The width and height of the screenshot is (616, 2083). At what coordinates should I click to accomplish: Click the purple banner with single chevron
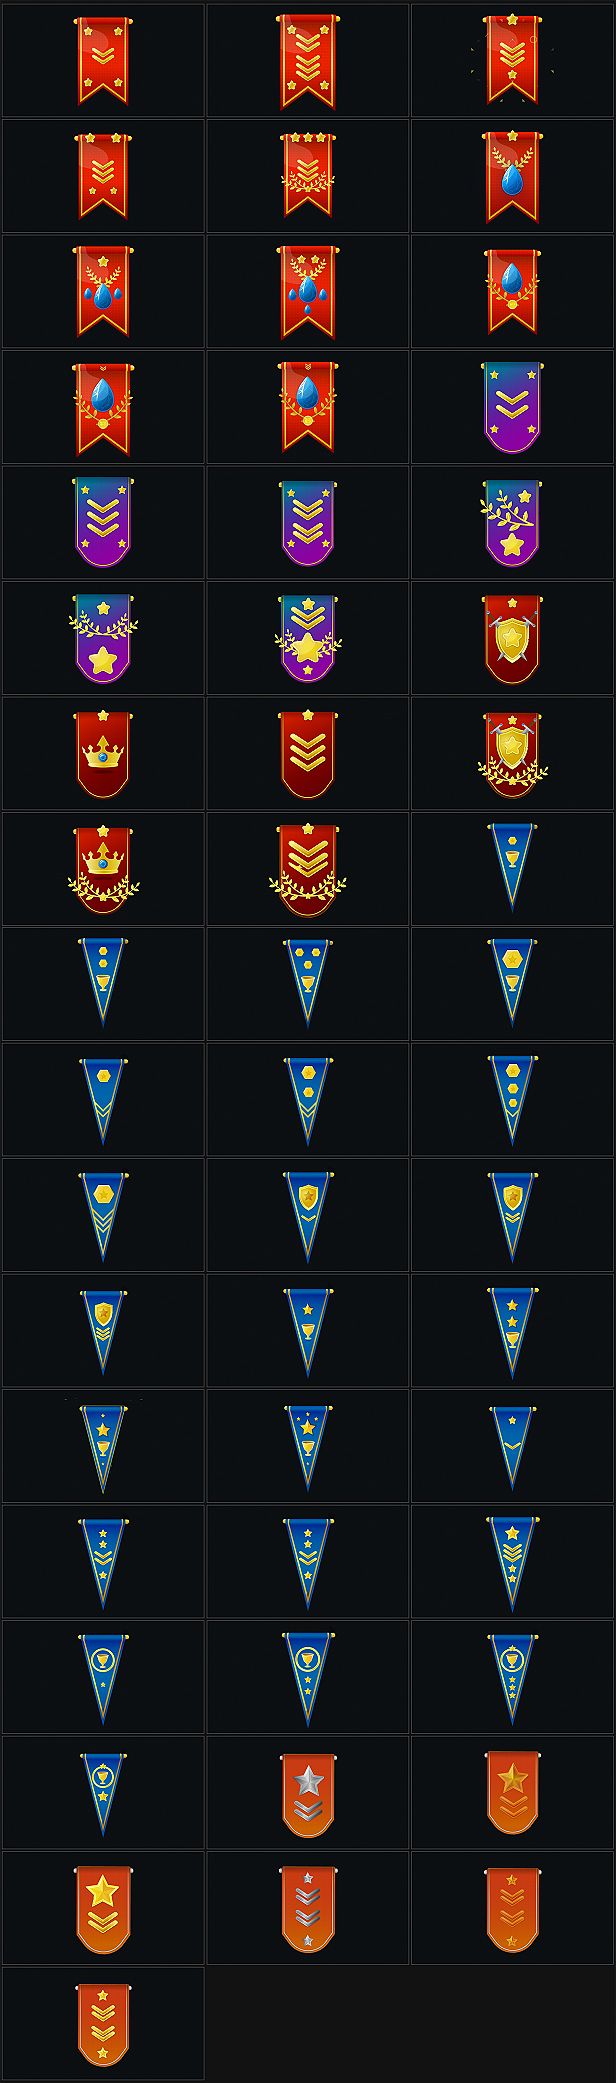pyautogui.click(x=512, y=408)
